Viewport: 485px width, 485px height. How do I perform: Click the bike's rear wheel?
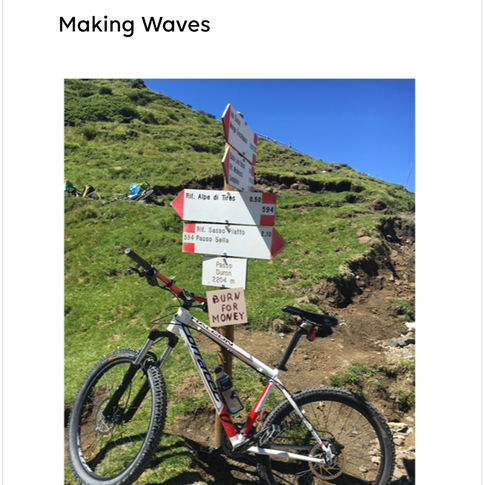(327, 438)
